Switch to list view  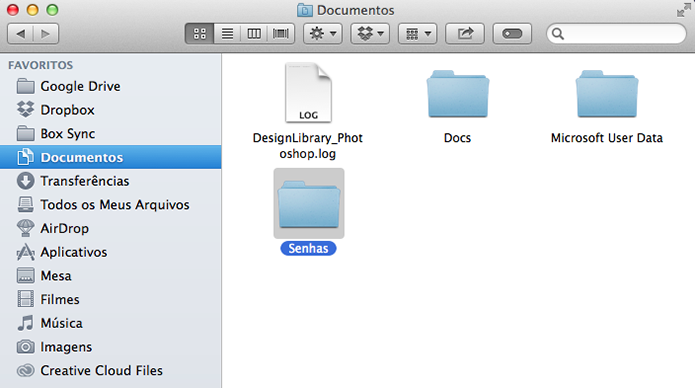click(x=227, y=34)
